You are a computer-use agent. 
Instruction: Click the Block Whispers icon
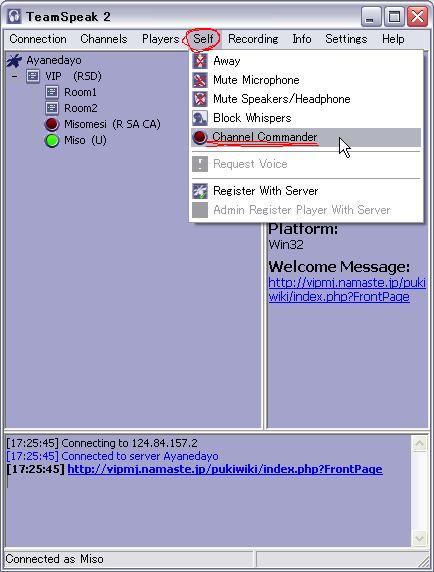pyautogui.click(x=200, y=118)
